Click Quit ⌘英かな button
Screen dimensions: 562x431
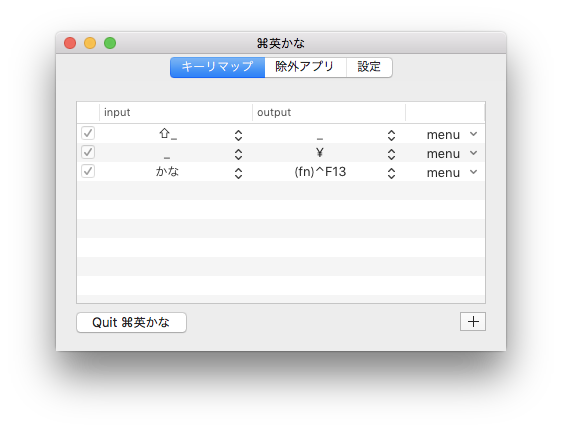tap(131, 322)
